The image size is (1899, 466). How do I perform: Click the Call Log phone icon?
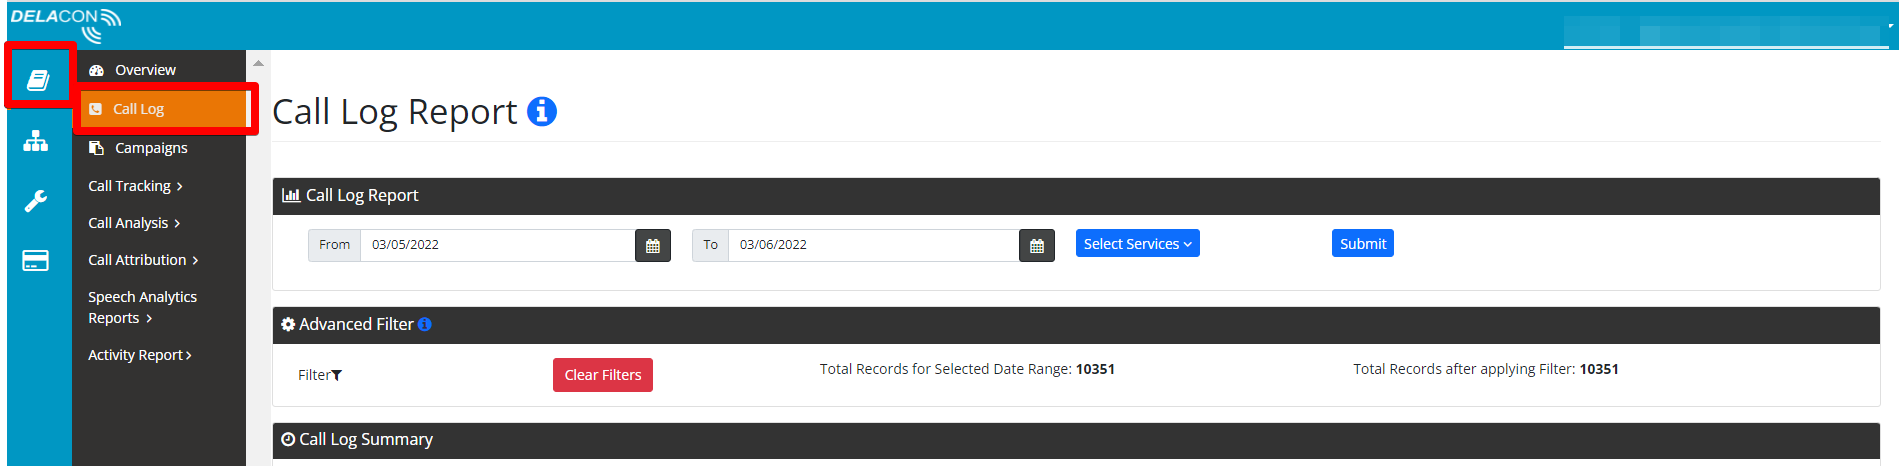tap(96, 109)
